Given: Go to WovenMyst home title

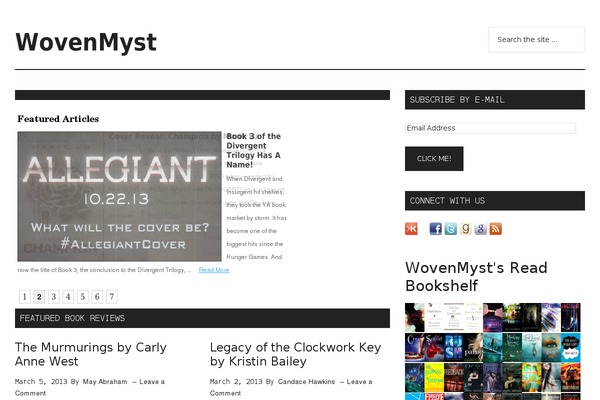Looking at the screenshot, I should click(x=86, y=42).
